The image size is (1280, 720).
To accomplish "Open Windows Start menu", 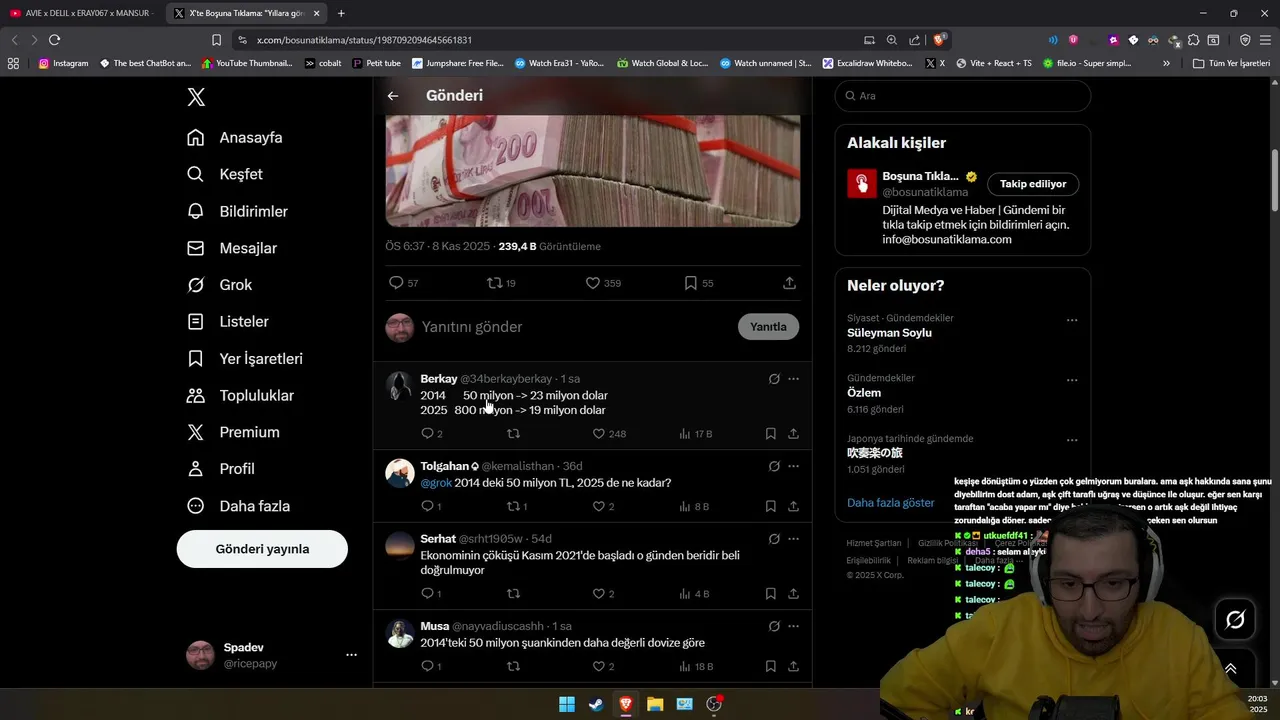I will pos(567,704).
